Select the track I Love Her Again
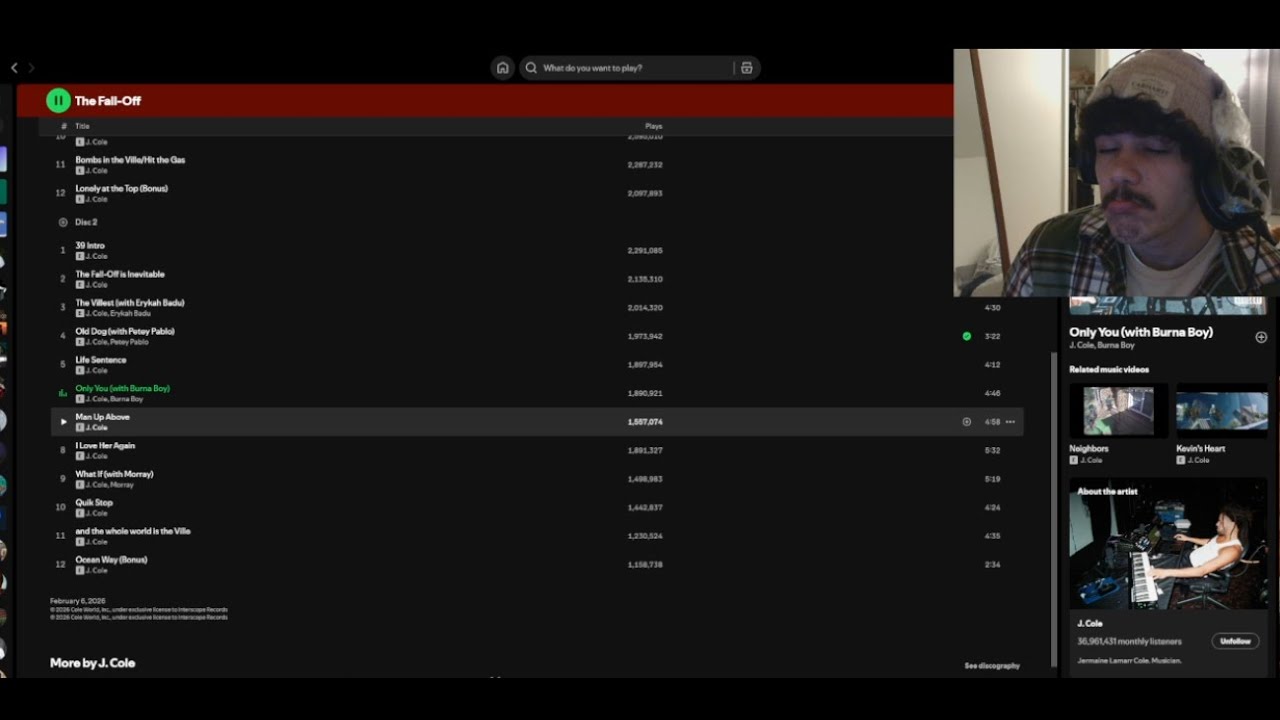 pos(105,445)
